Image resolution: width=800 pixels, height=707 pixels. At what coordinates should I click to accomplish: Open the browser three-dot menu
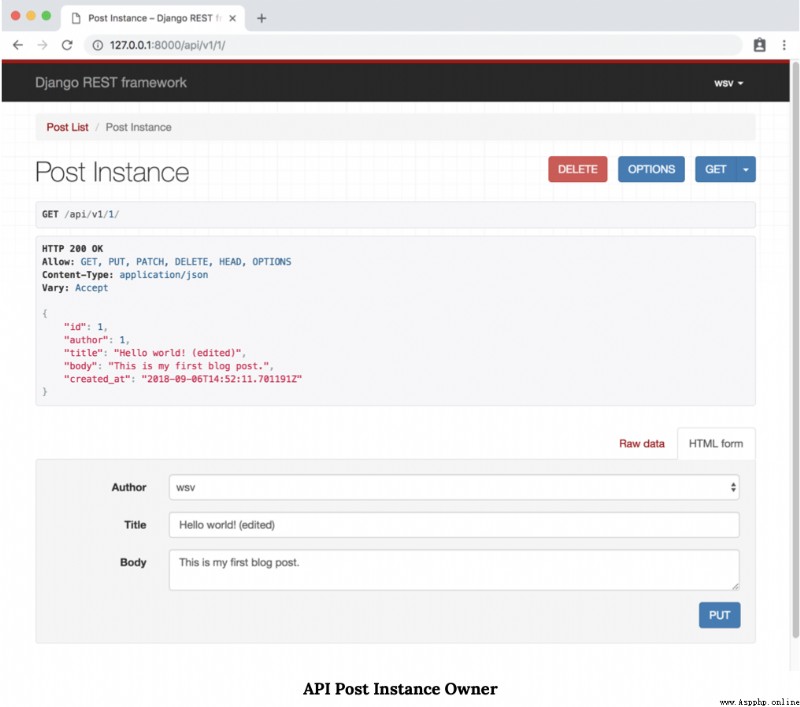[784, 45]
